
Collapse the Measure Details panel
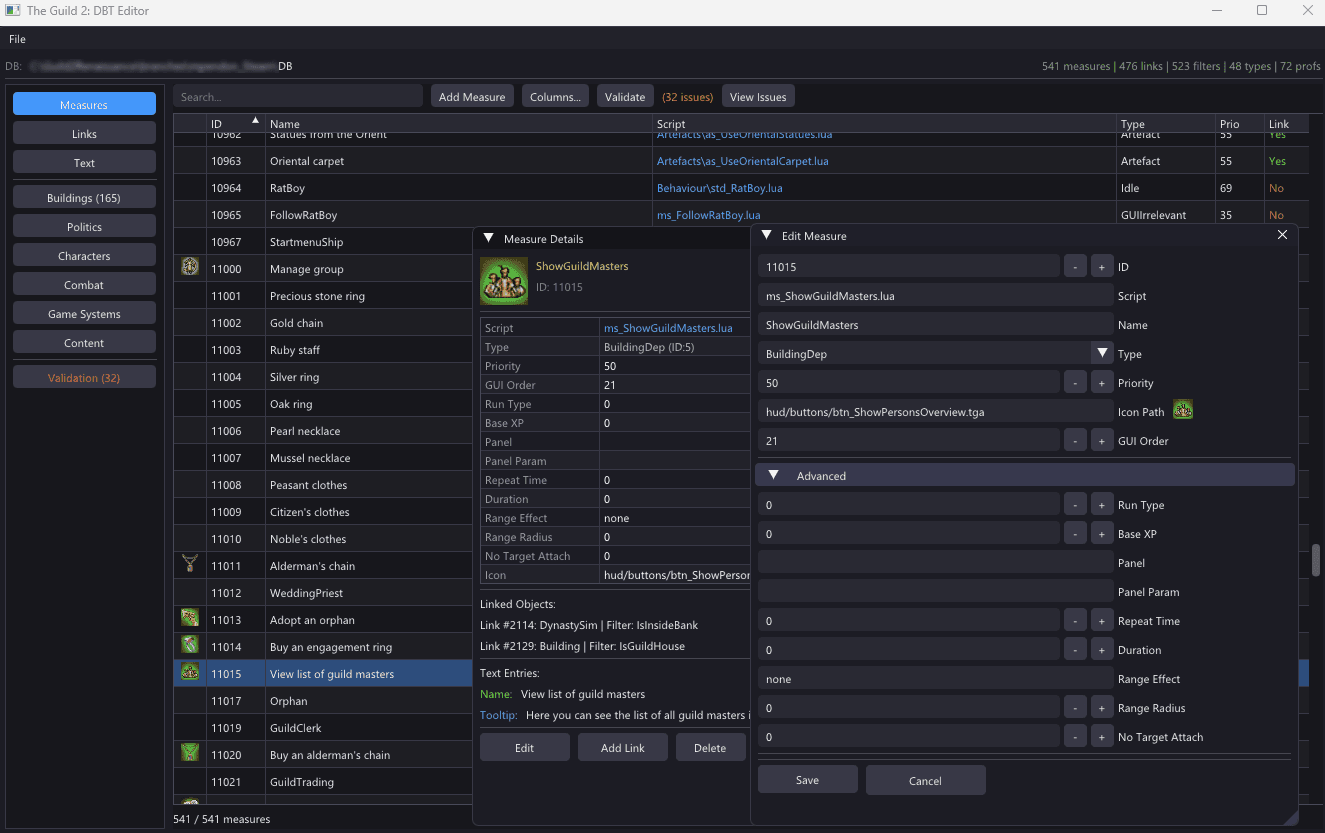click(488, 238)
